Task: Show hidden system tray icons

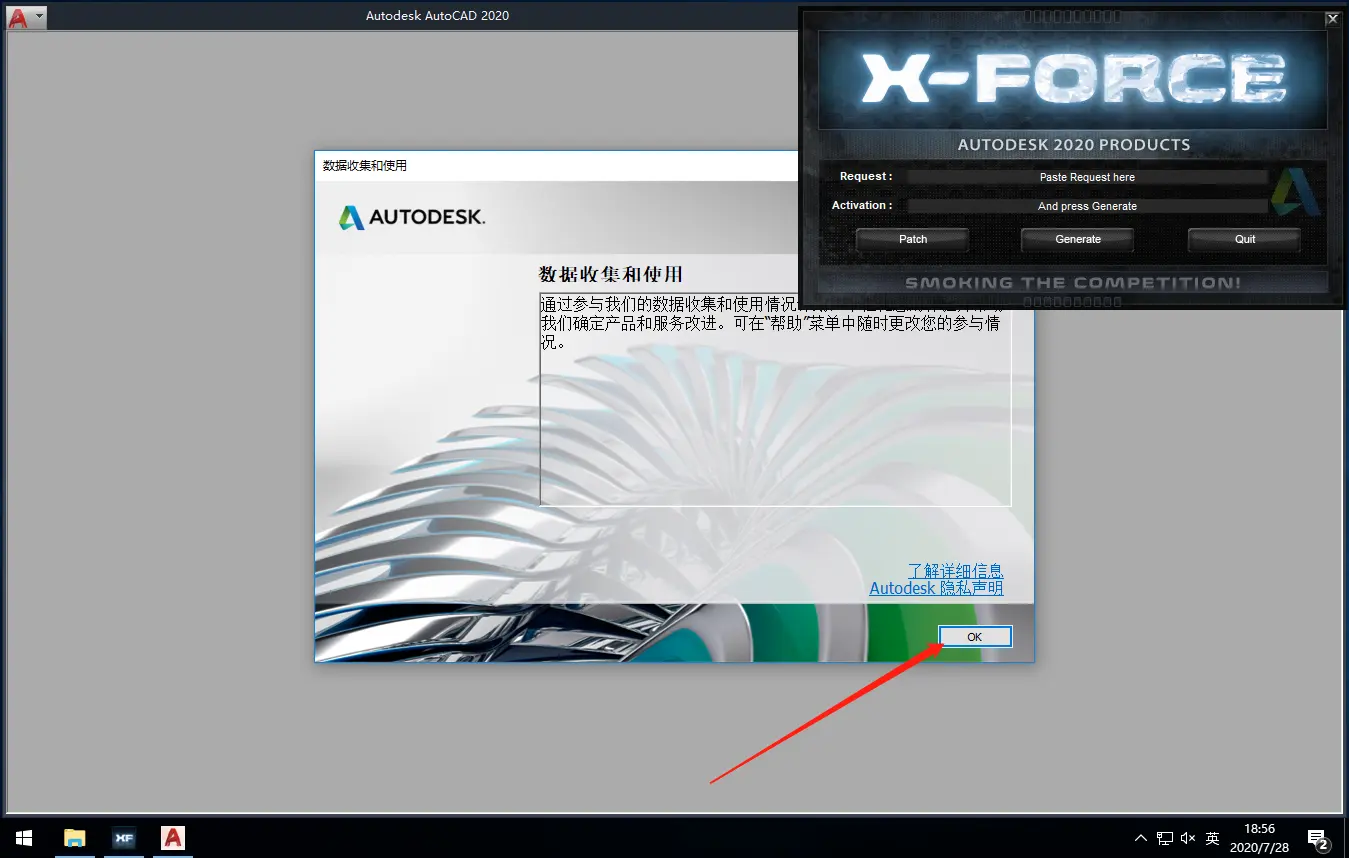Action: 1141,838
